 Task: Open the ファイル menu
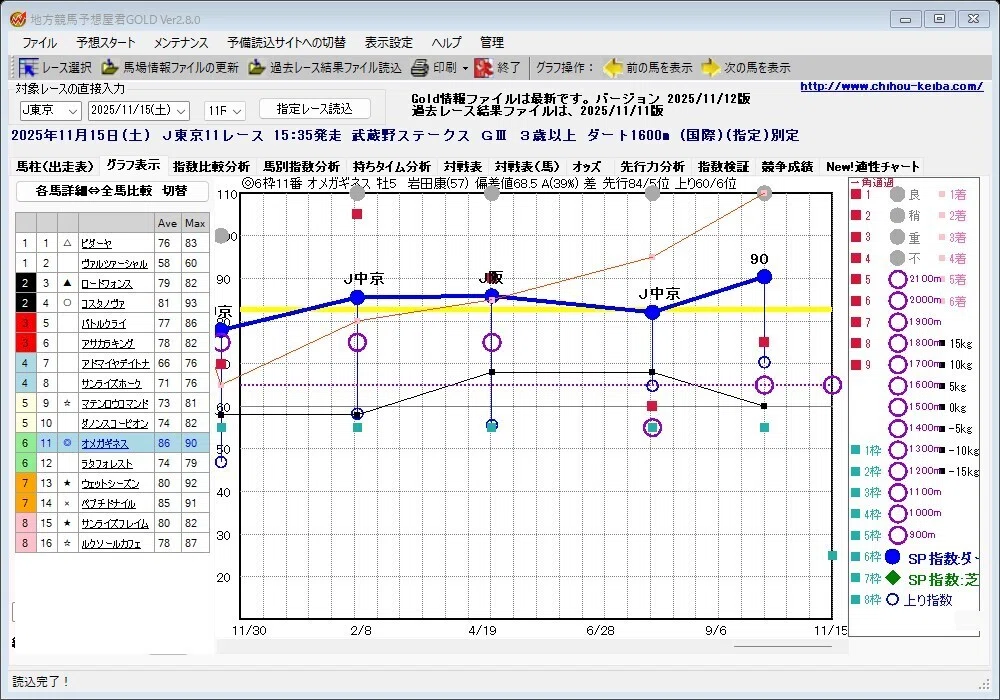coord(40,43)
